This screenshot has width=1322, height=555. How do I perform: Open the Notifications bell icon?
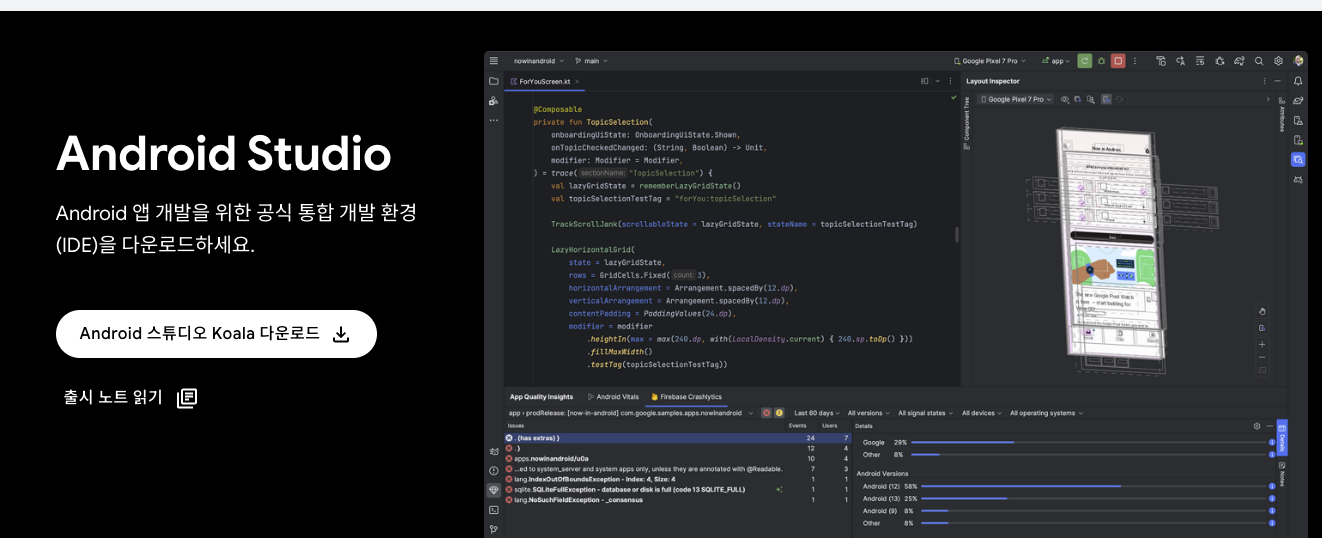pos(1298,81)
